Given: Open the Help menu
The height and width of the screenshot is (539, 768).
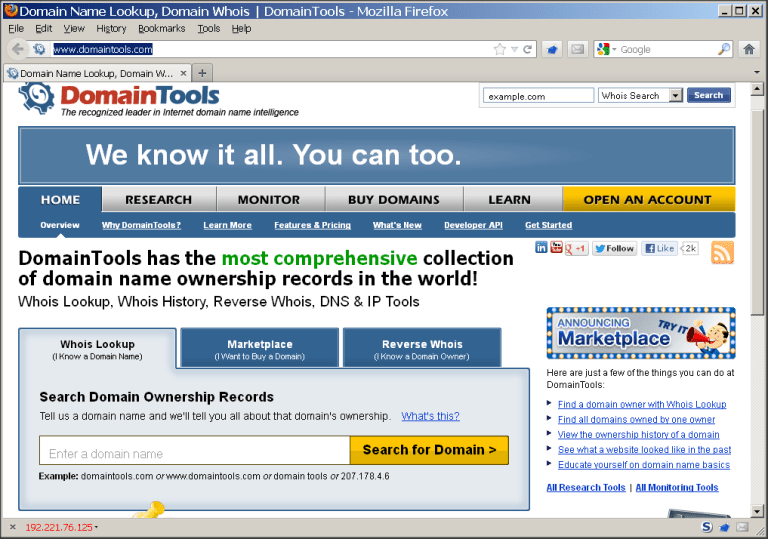Looking at the screenshot, I should (241, 28).
